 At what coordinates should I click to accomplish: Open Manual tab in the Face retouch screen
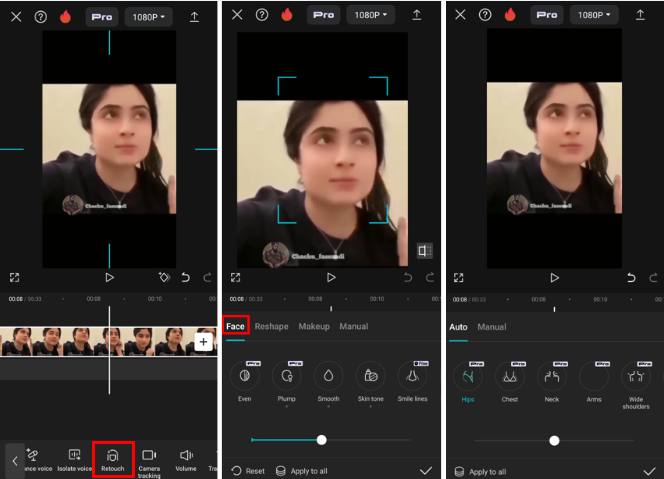(354, 326)
